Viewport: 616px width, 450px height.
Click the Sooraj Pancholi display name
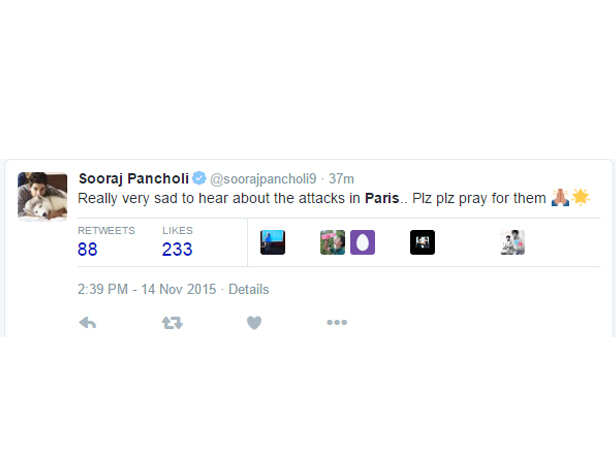click(134, 178)
